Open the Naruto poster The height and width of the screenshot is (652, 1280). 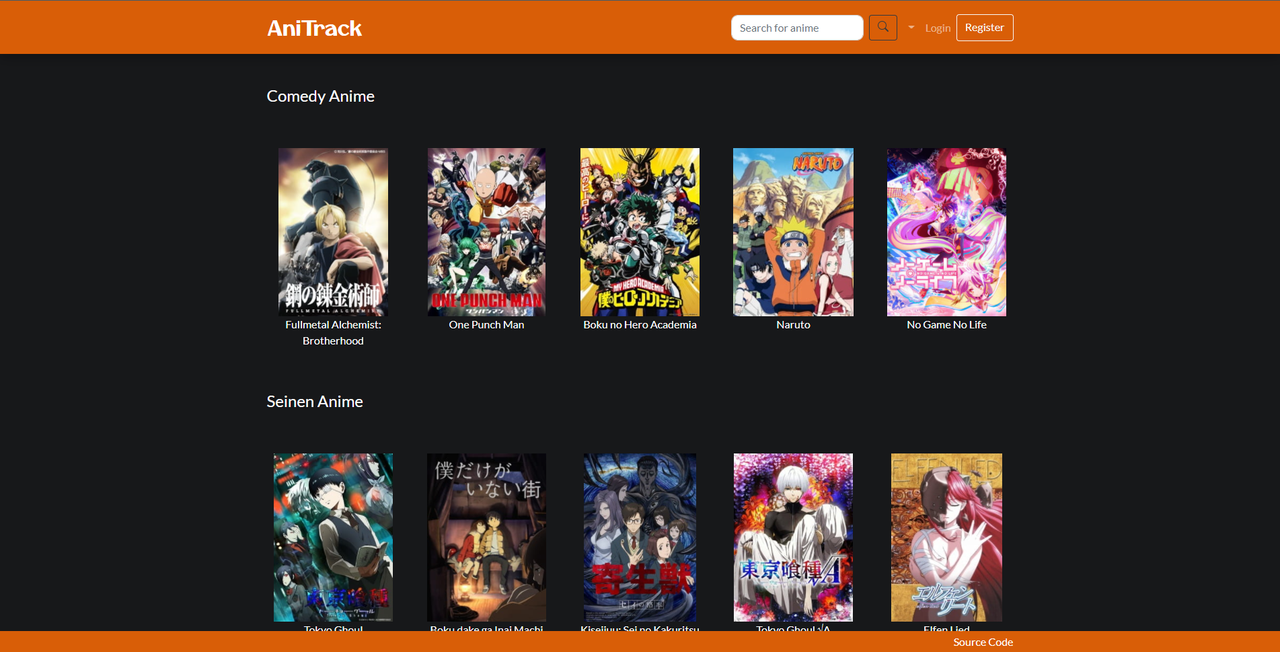pyautogui.click(x=793, y=232)
